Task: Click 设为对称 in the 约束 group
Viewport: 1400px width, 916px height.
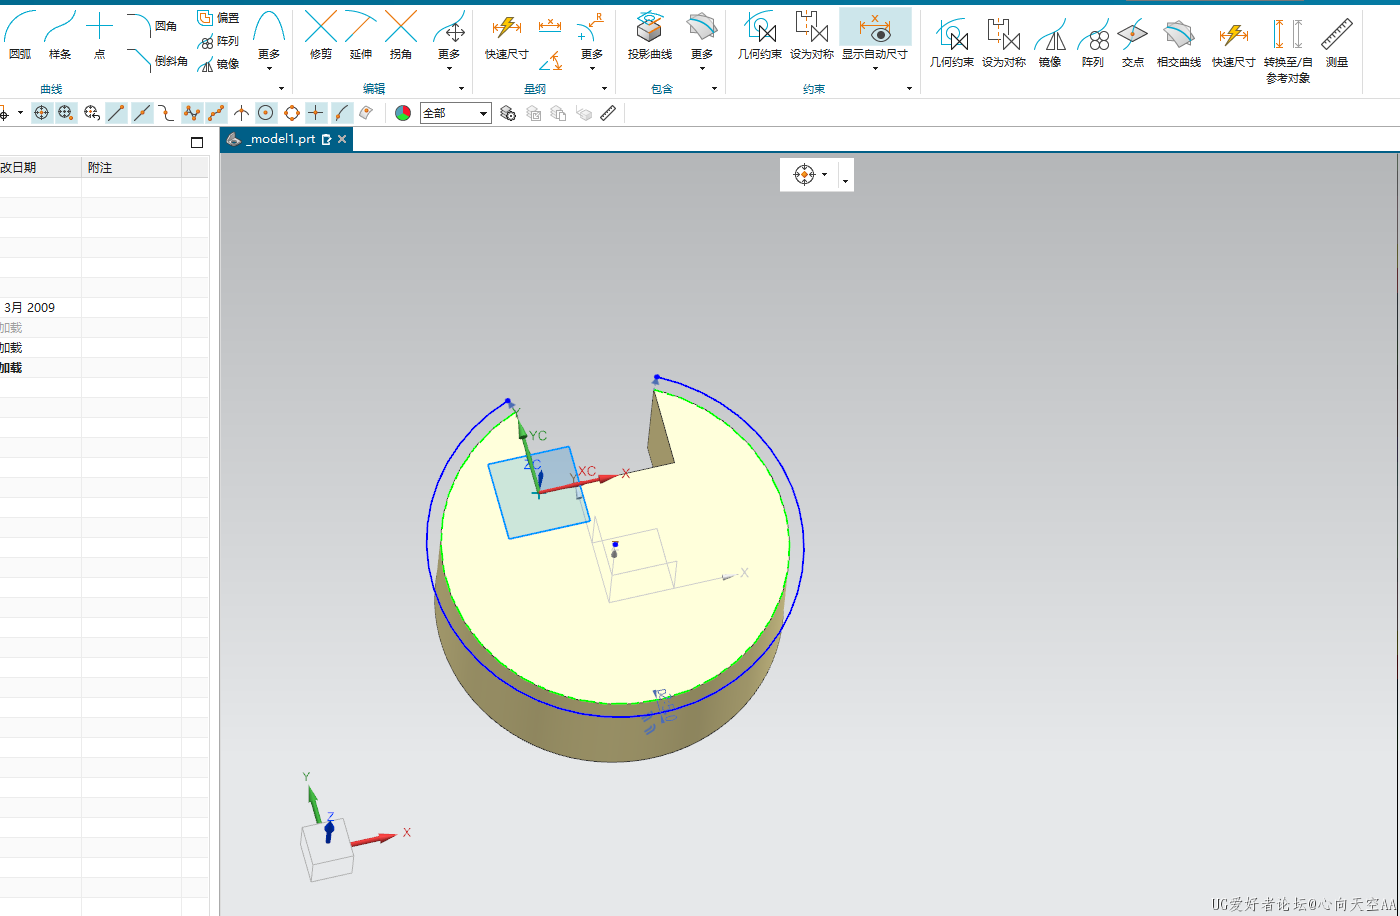Action: click(812, 36)
